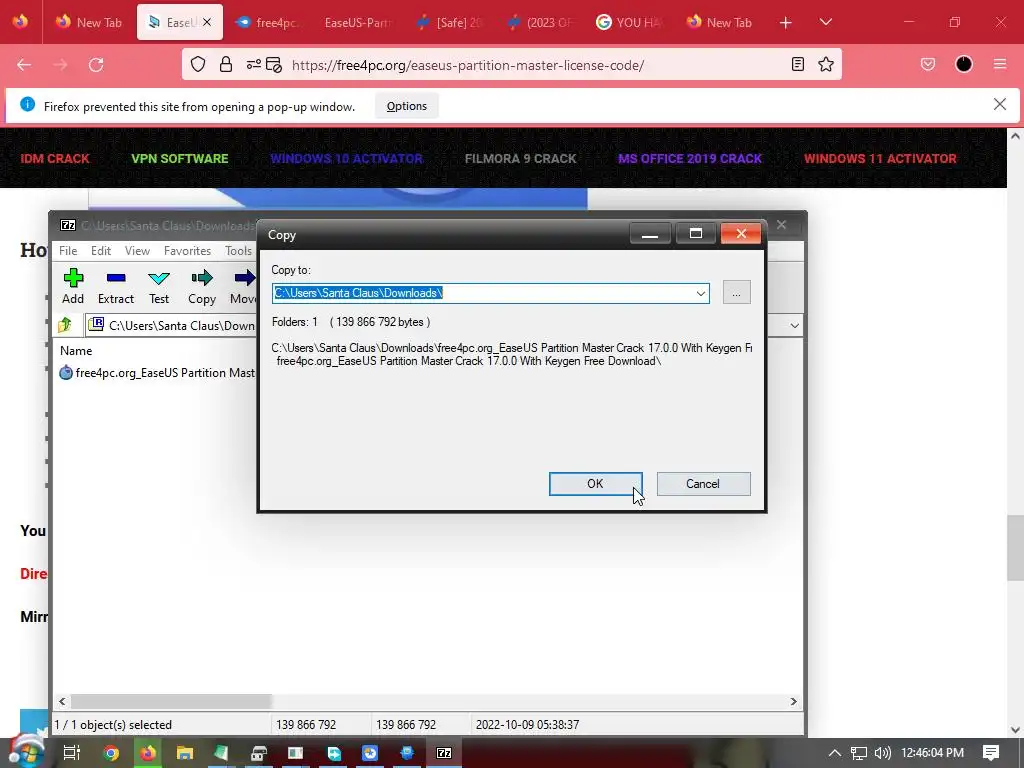Open a new tab with plus button
Screen dimensions: 1024x768
click(786, 22)
